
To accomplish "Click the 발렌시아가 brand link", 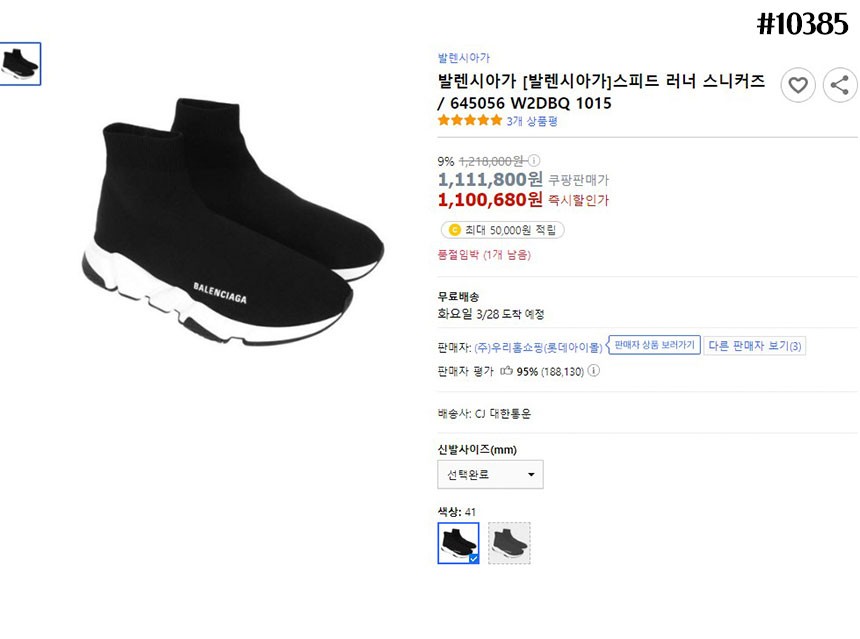I will [463, 58].
